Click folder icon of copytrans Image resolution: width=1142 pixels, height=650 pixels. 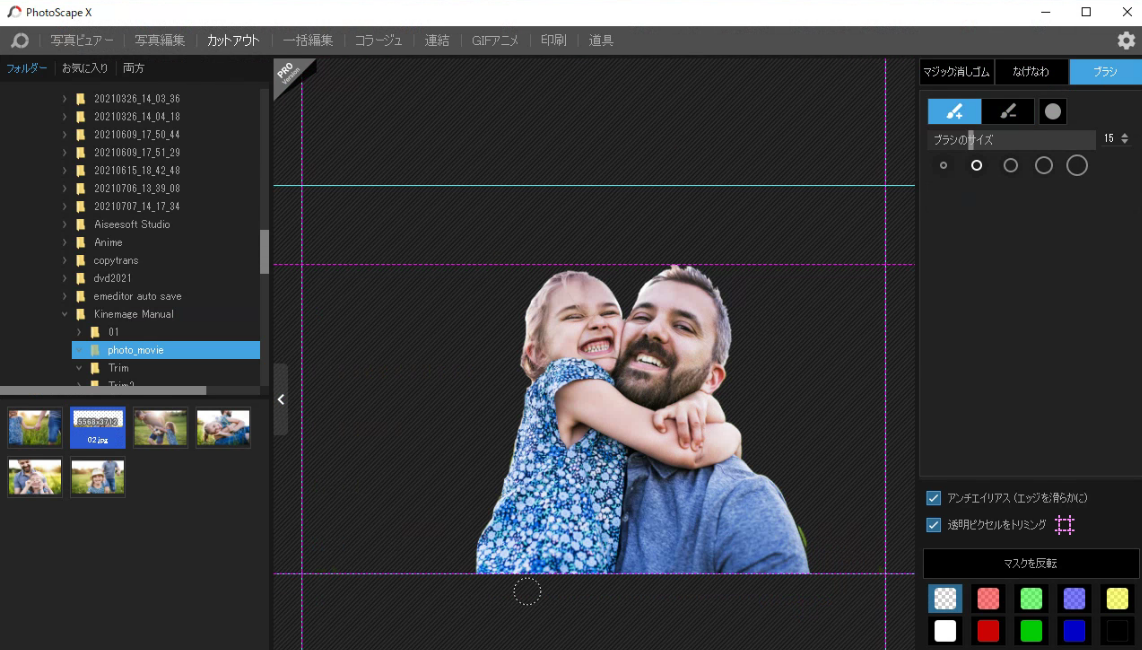click(x=81, y=260)
